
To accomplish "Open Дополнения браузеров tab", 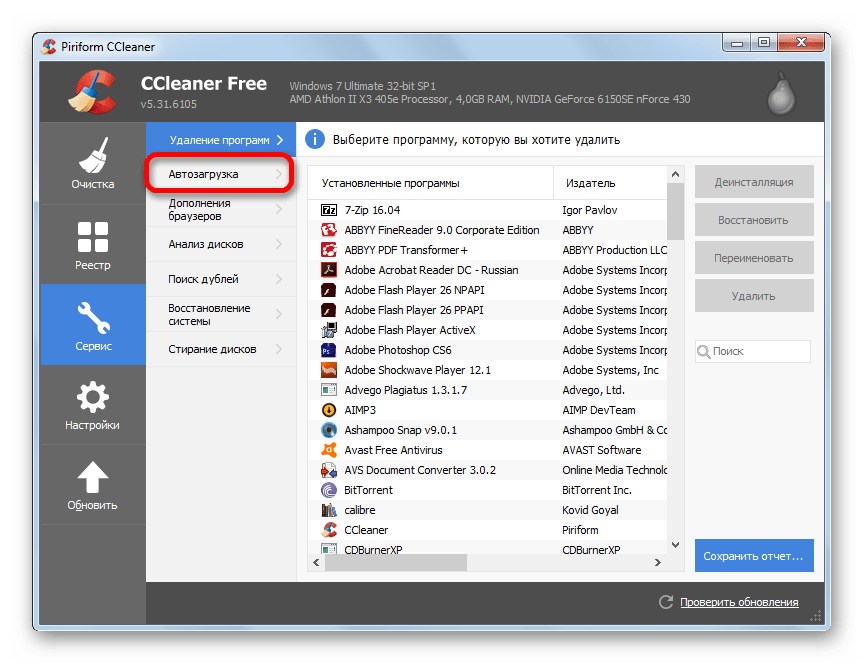I will tap(221, 209).
